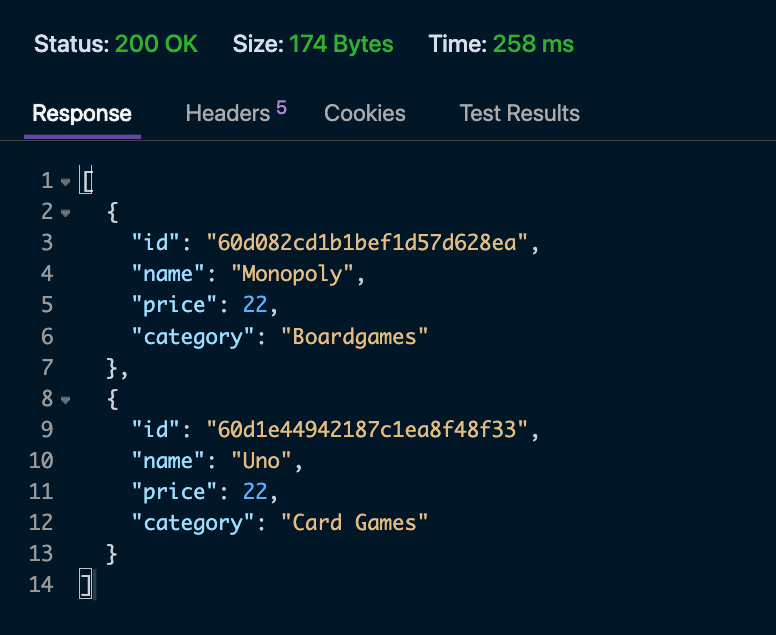Click the closing bracket on line 14
This screenshot has height=635, width=776.
pos(86,584)
